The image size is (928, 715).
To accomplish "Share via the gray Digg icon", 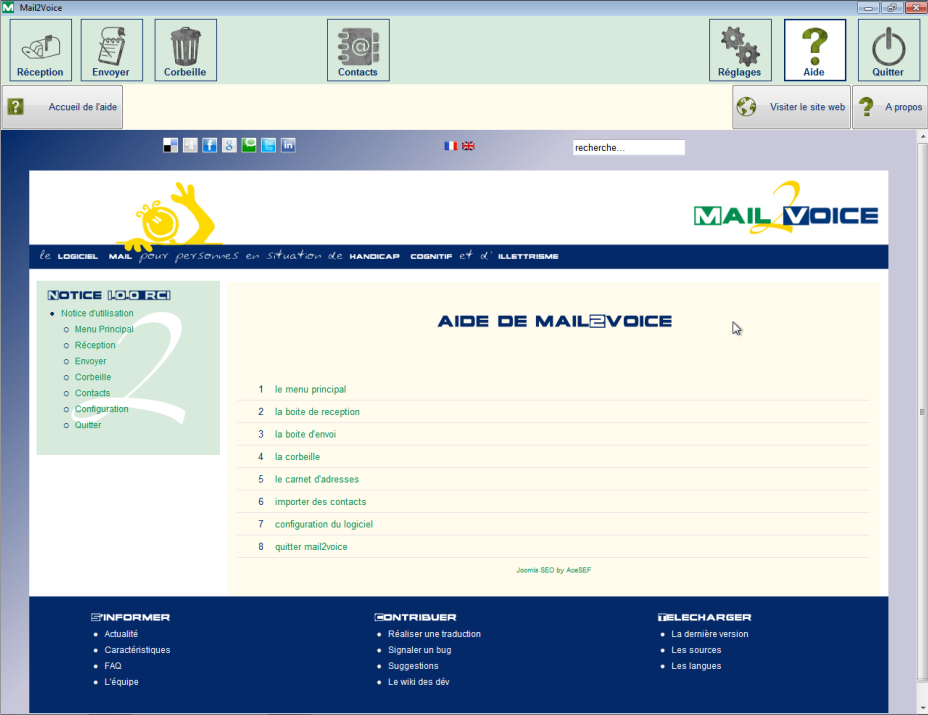I will pos(190,146).
